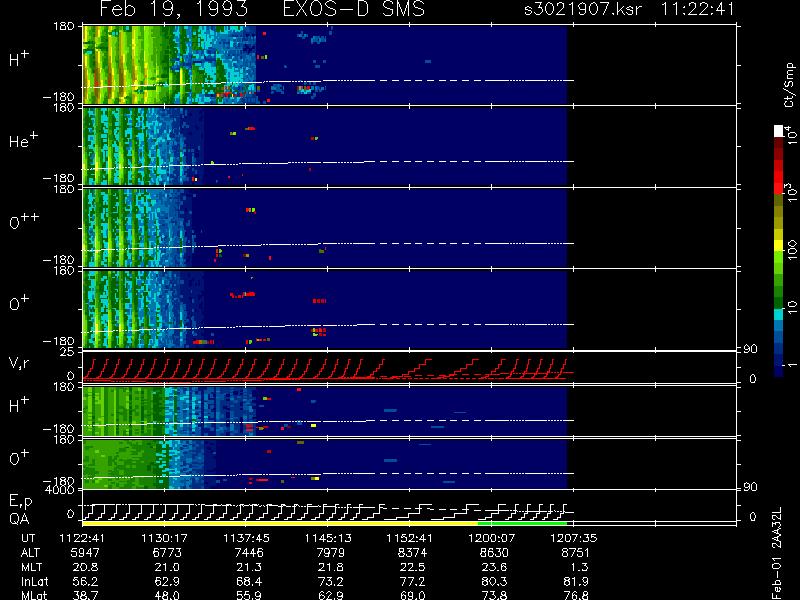800x600 pixels.
Task: Click the 'QA' row label
Action: pyautogui.click(x=19, y=519)
